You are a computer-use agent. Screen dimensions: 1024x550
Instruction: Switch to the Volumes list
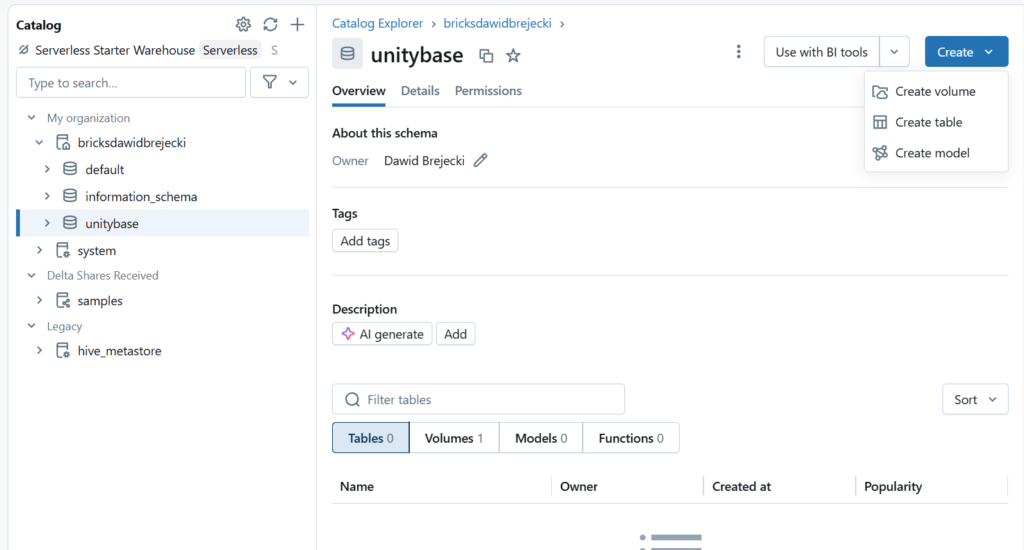click(453, 438)
